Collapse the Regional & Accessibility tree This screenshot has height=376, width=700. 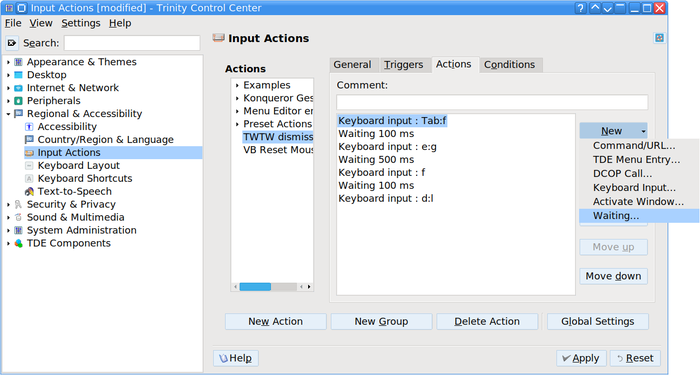tap(8, 114)
